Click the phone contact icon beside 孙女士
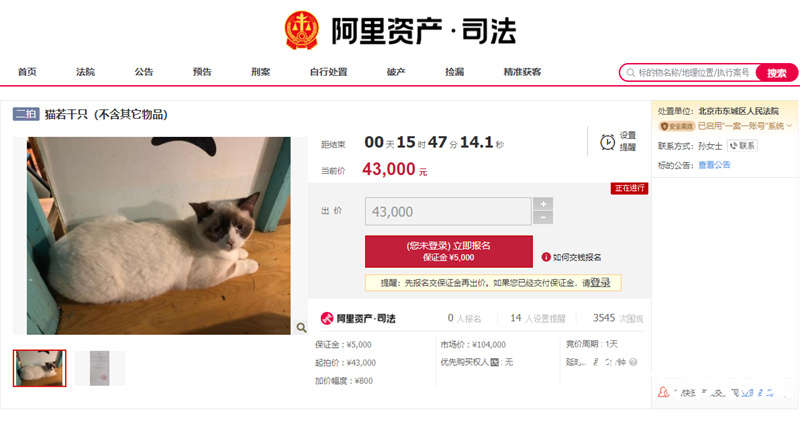Image resolution: width=800 pixels, height=426 pixels. point(733,146)
